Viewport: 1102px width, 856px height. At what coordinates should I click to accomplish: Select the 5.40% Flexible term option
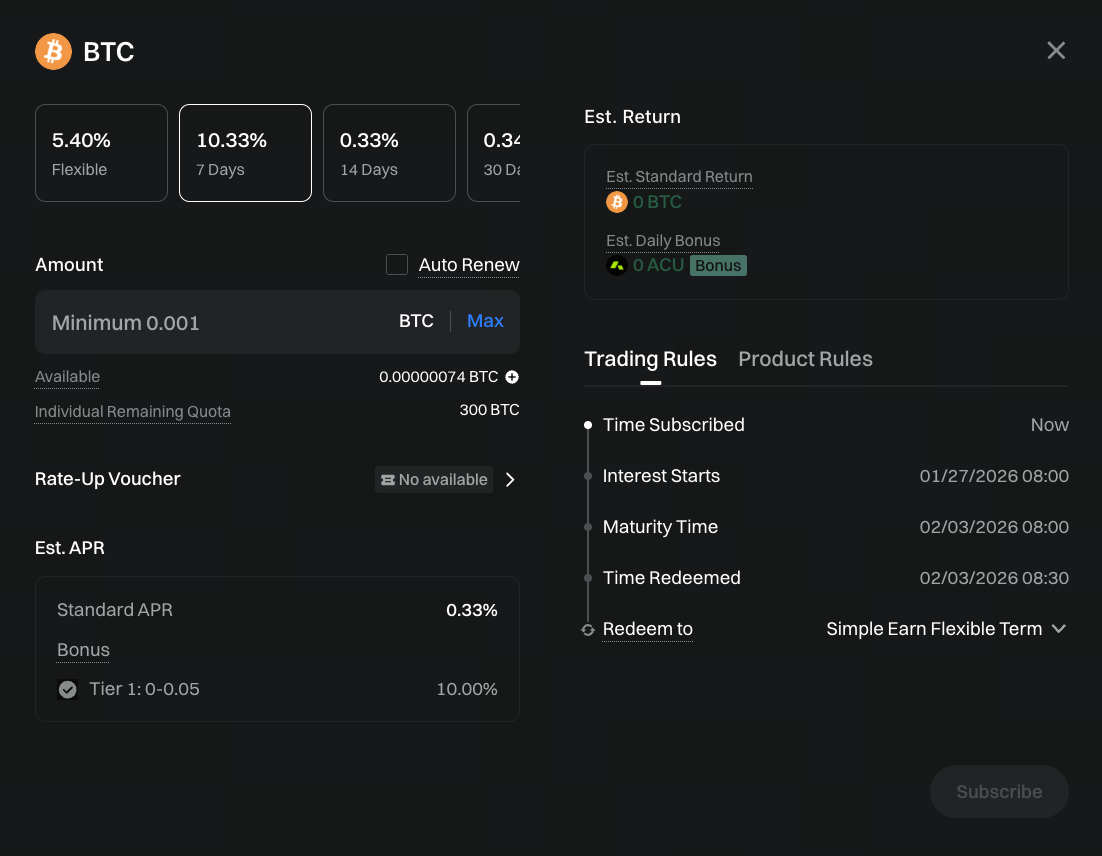point(101,153)
